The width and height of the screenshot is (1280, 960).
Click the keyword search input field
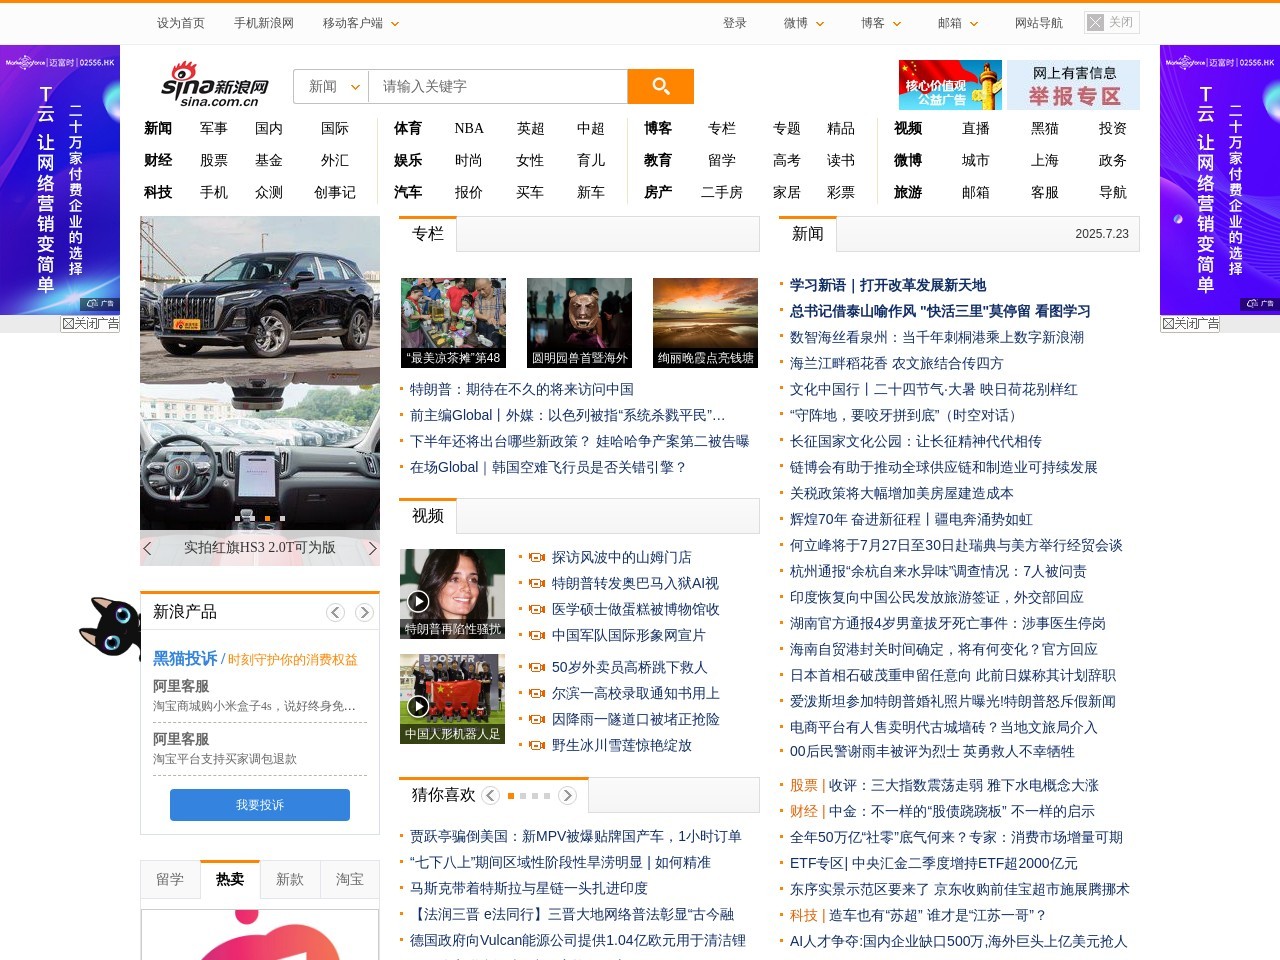coord(497,87)
